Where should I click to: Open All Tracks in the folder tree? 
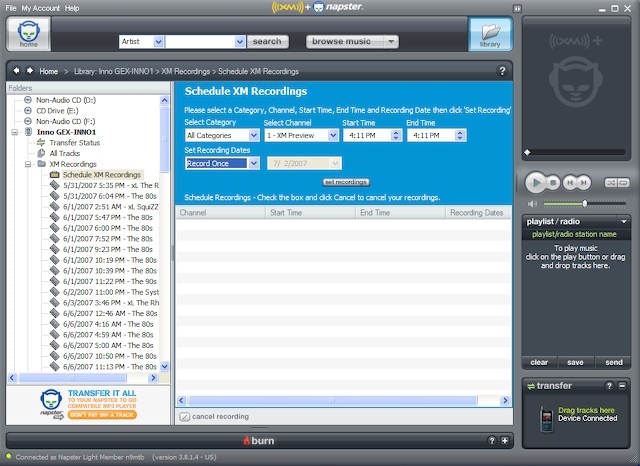tap(65, 153)
